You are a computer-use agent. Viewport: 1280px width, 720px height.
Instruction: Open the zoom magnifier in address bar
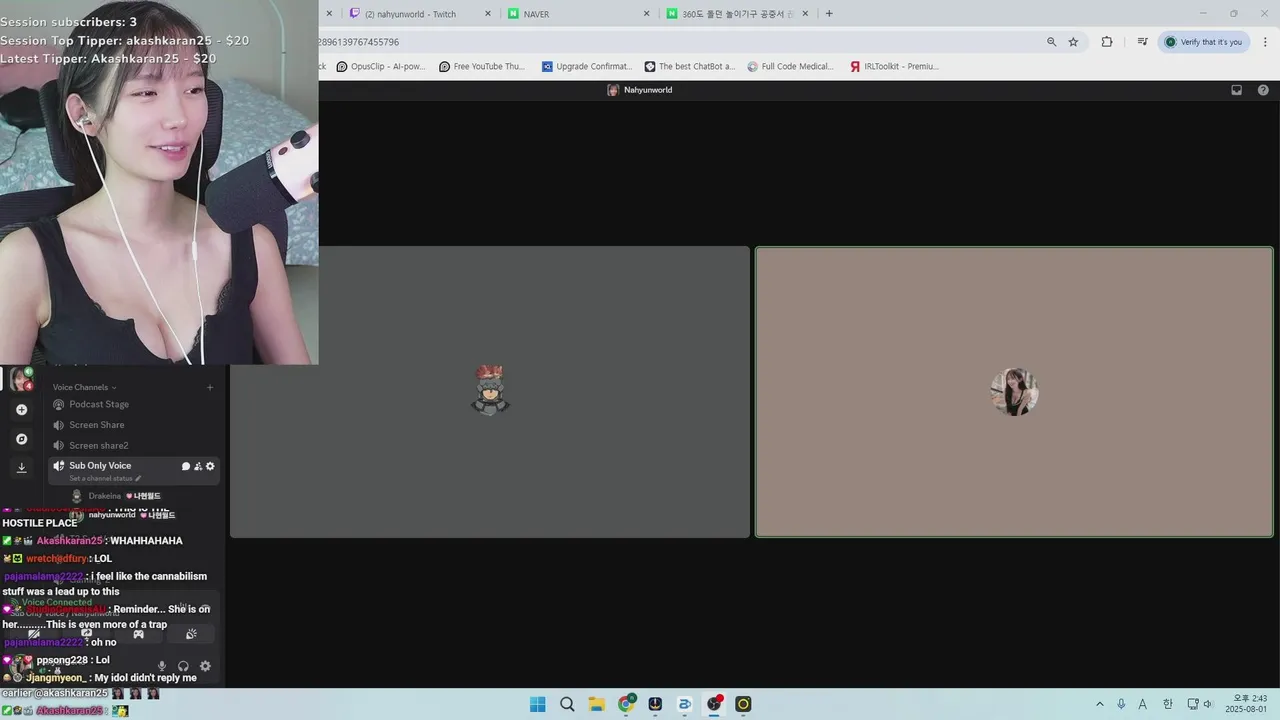[1051, 42]
